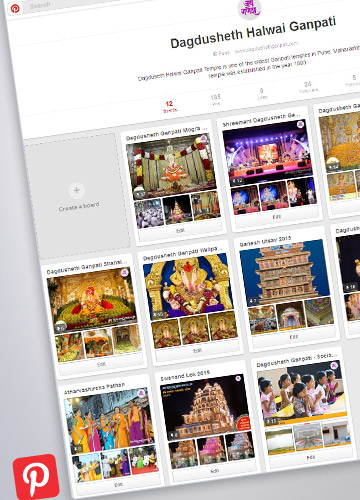Click the avatar badge on the Swanand Lok 2016 board
Image resolution: width=360 pixels, height=500 pixels.
click(x=238, y=378)
